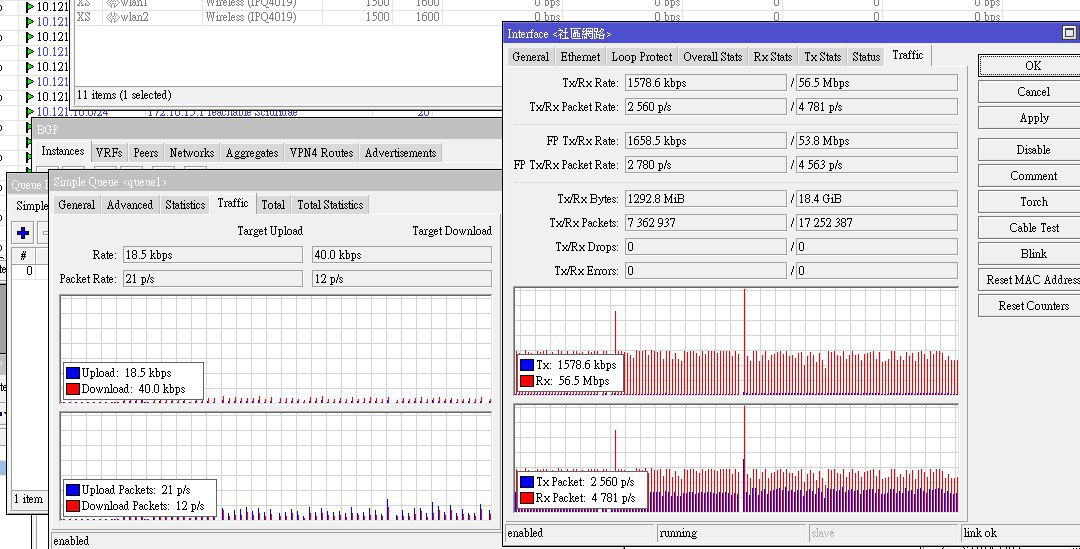Select the wlan2 row's Wireless (IPQ4019) cell
The image size is (1080, 549).
point(262,17)
